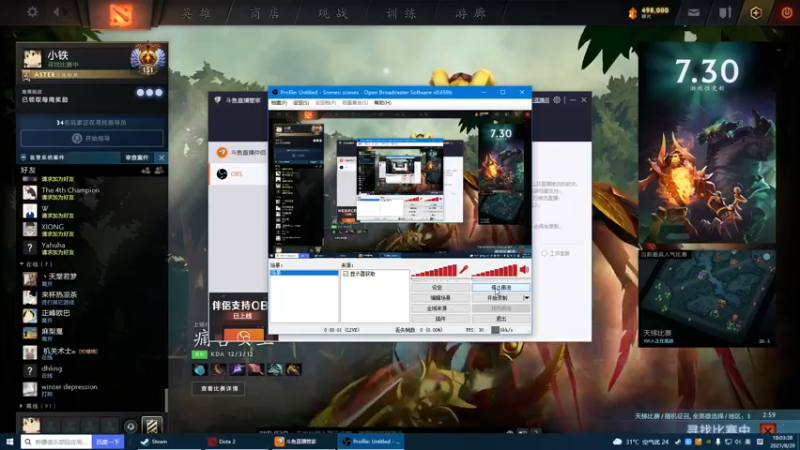Open Dota 2 settings gear
800x450 pixels.
[x=32, y=12]
